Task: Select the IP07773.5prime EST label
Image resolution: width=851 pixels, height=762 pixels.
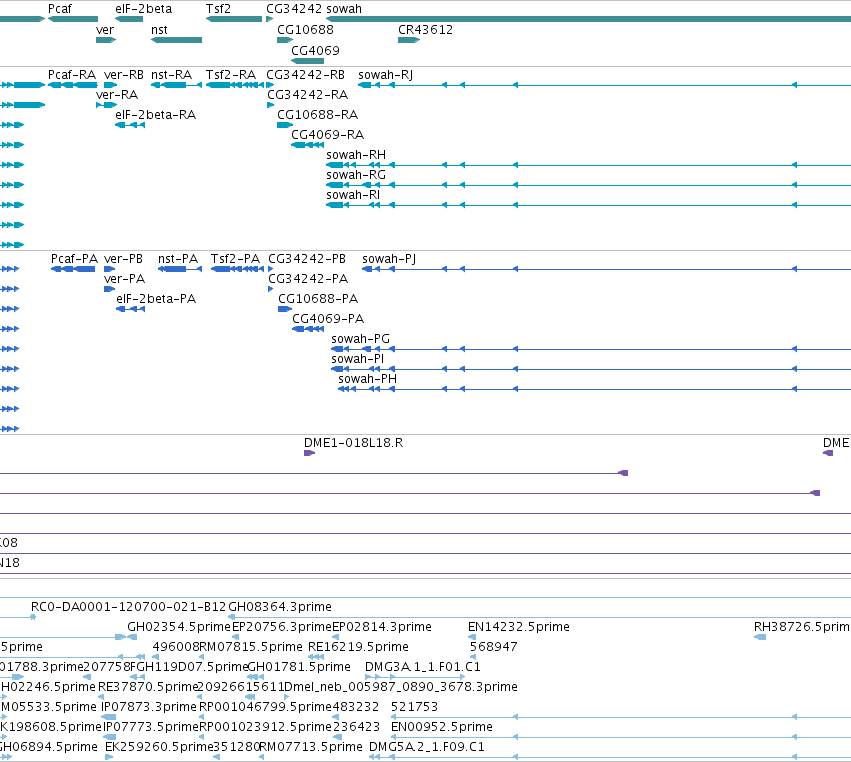Action: 151,727
